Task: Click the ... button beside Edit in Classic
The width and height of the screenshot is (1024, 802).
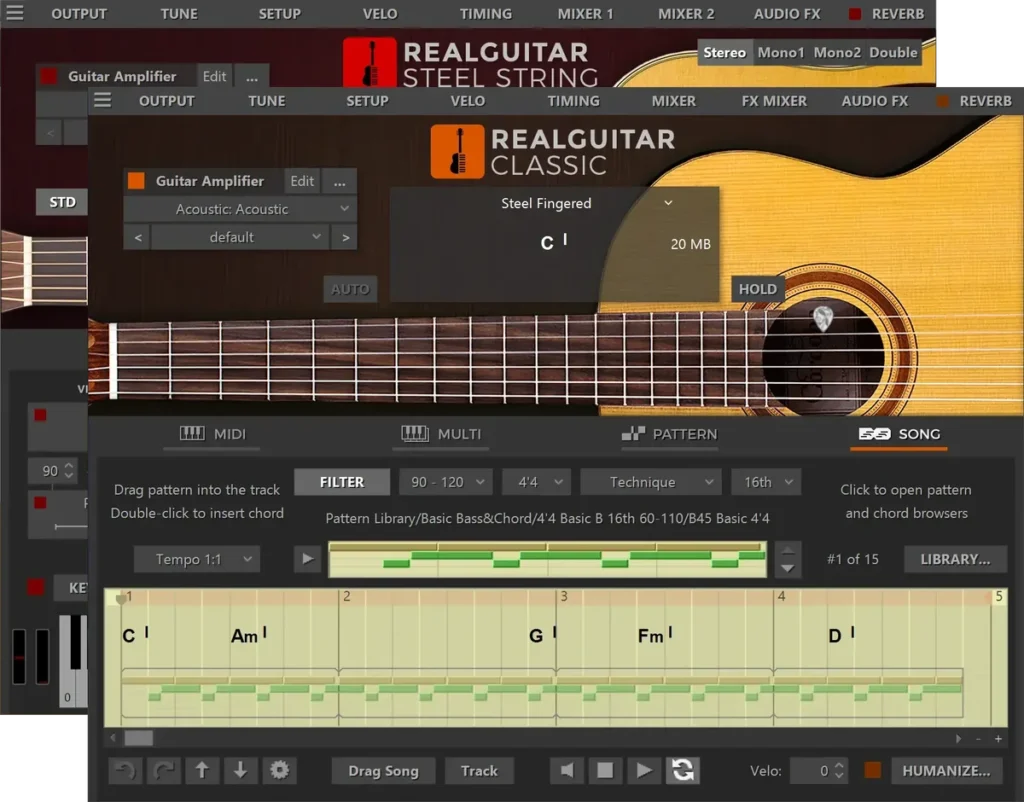Action: 340,181
